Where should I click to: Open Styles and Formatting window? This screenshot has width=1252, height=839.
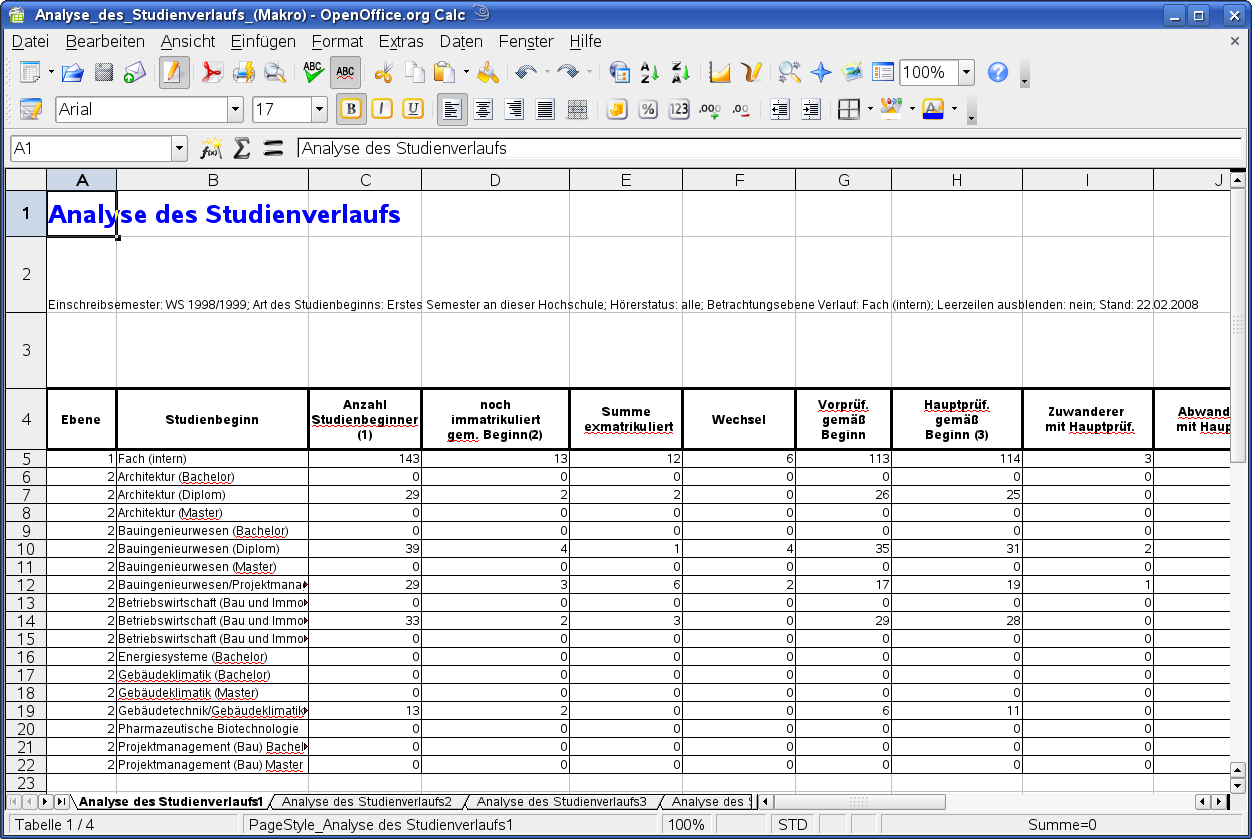pos(31,109)
